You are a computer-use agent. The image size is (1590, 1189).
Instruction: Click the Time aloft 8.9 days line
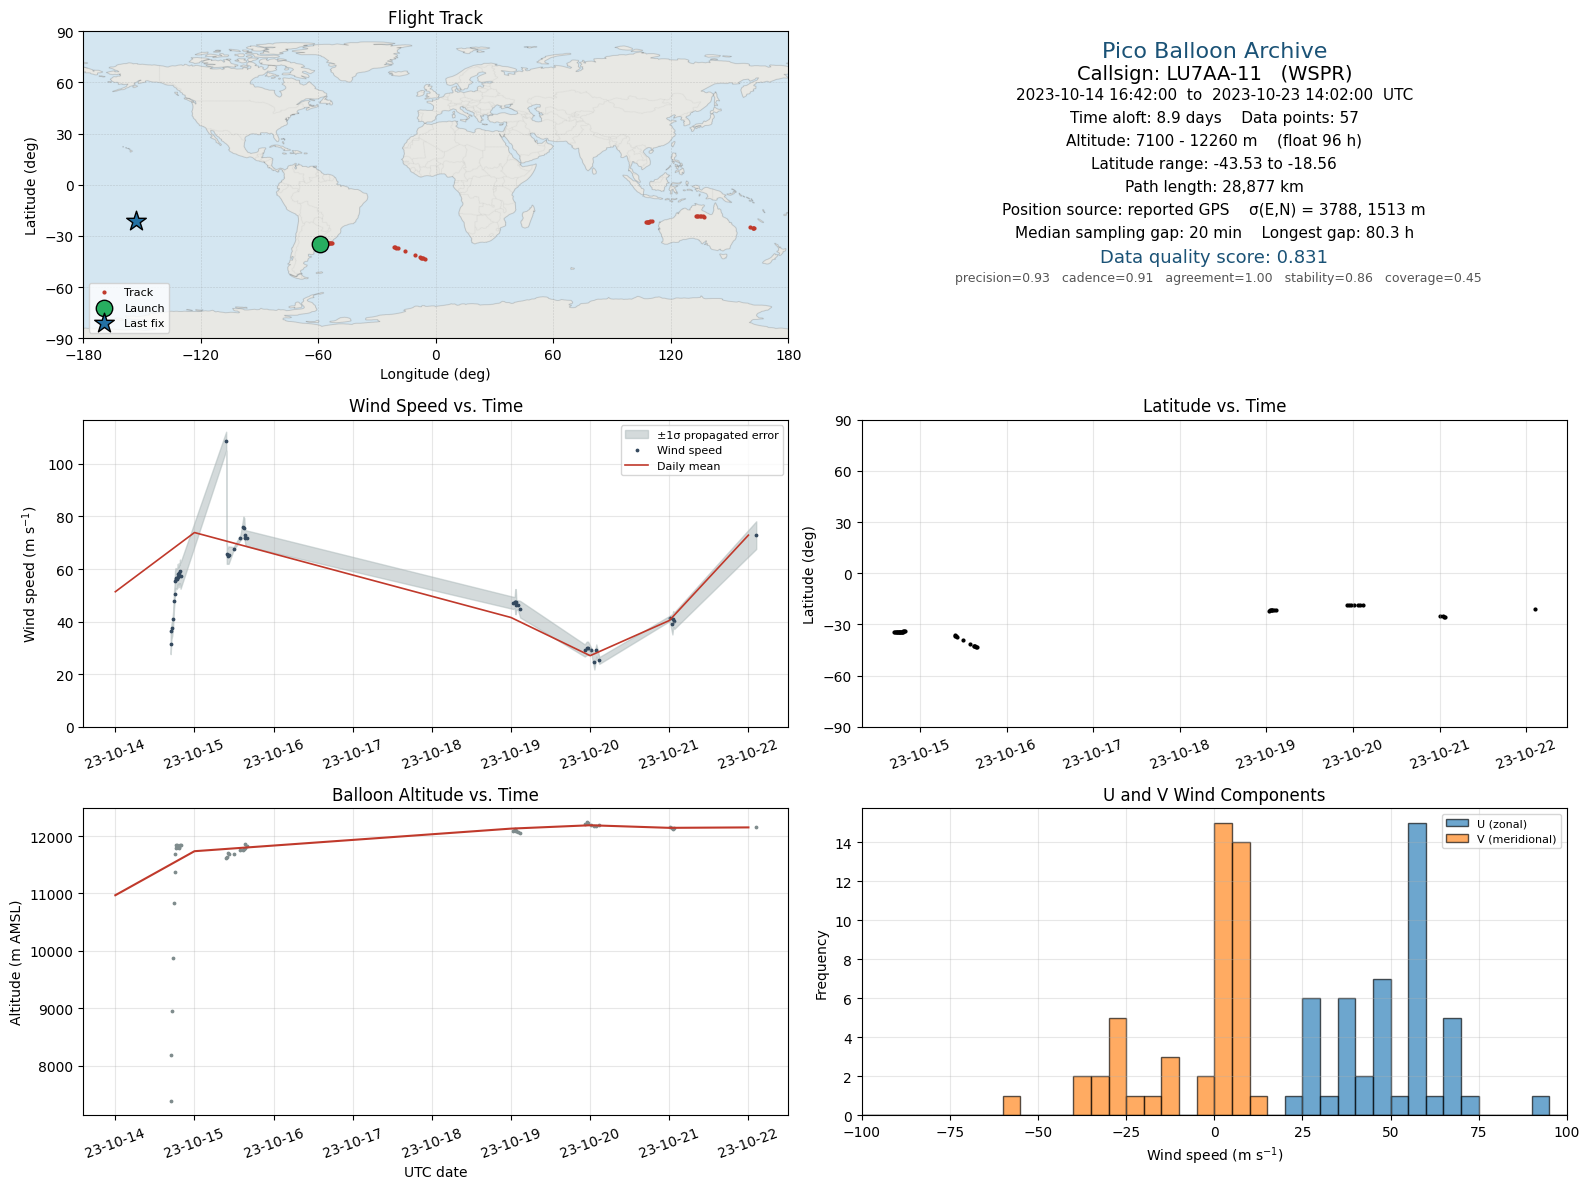1214,118
